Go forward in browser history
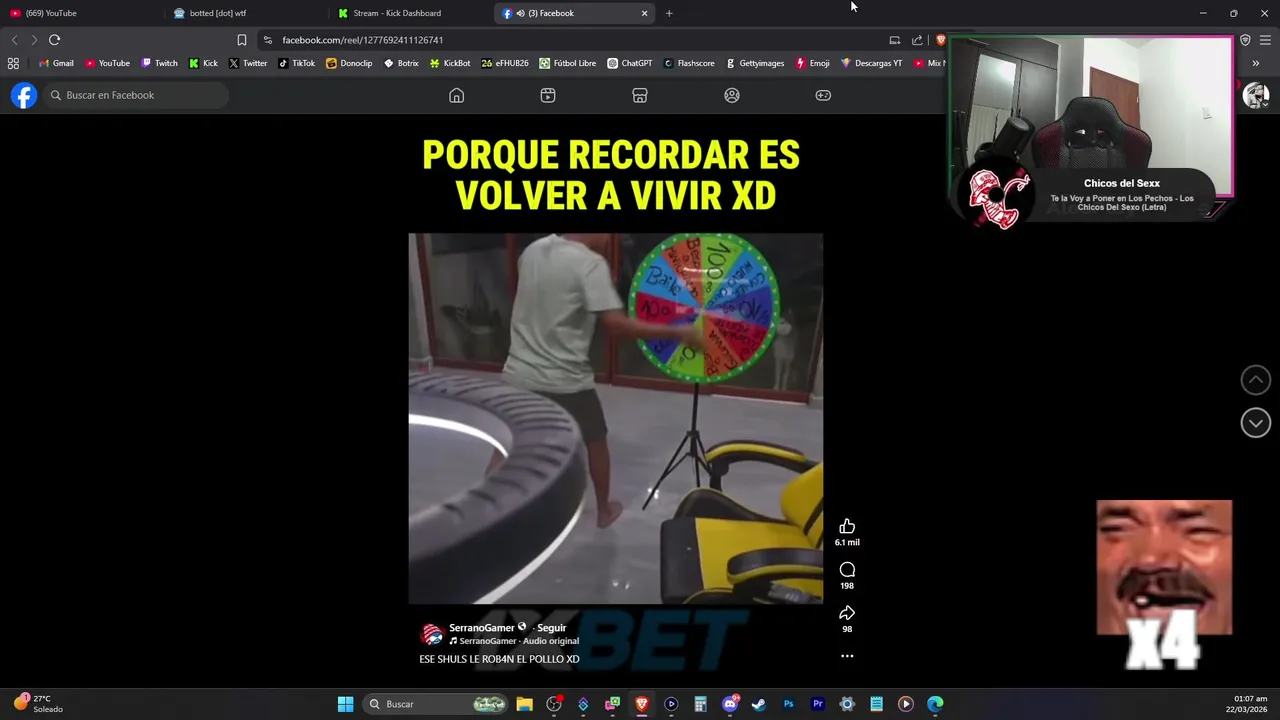This screenshot has height=720, width=1280. (x=33, y=40)
